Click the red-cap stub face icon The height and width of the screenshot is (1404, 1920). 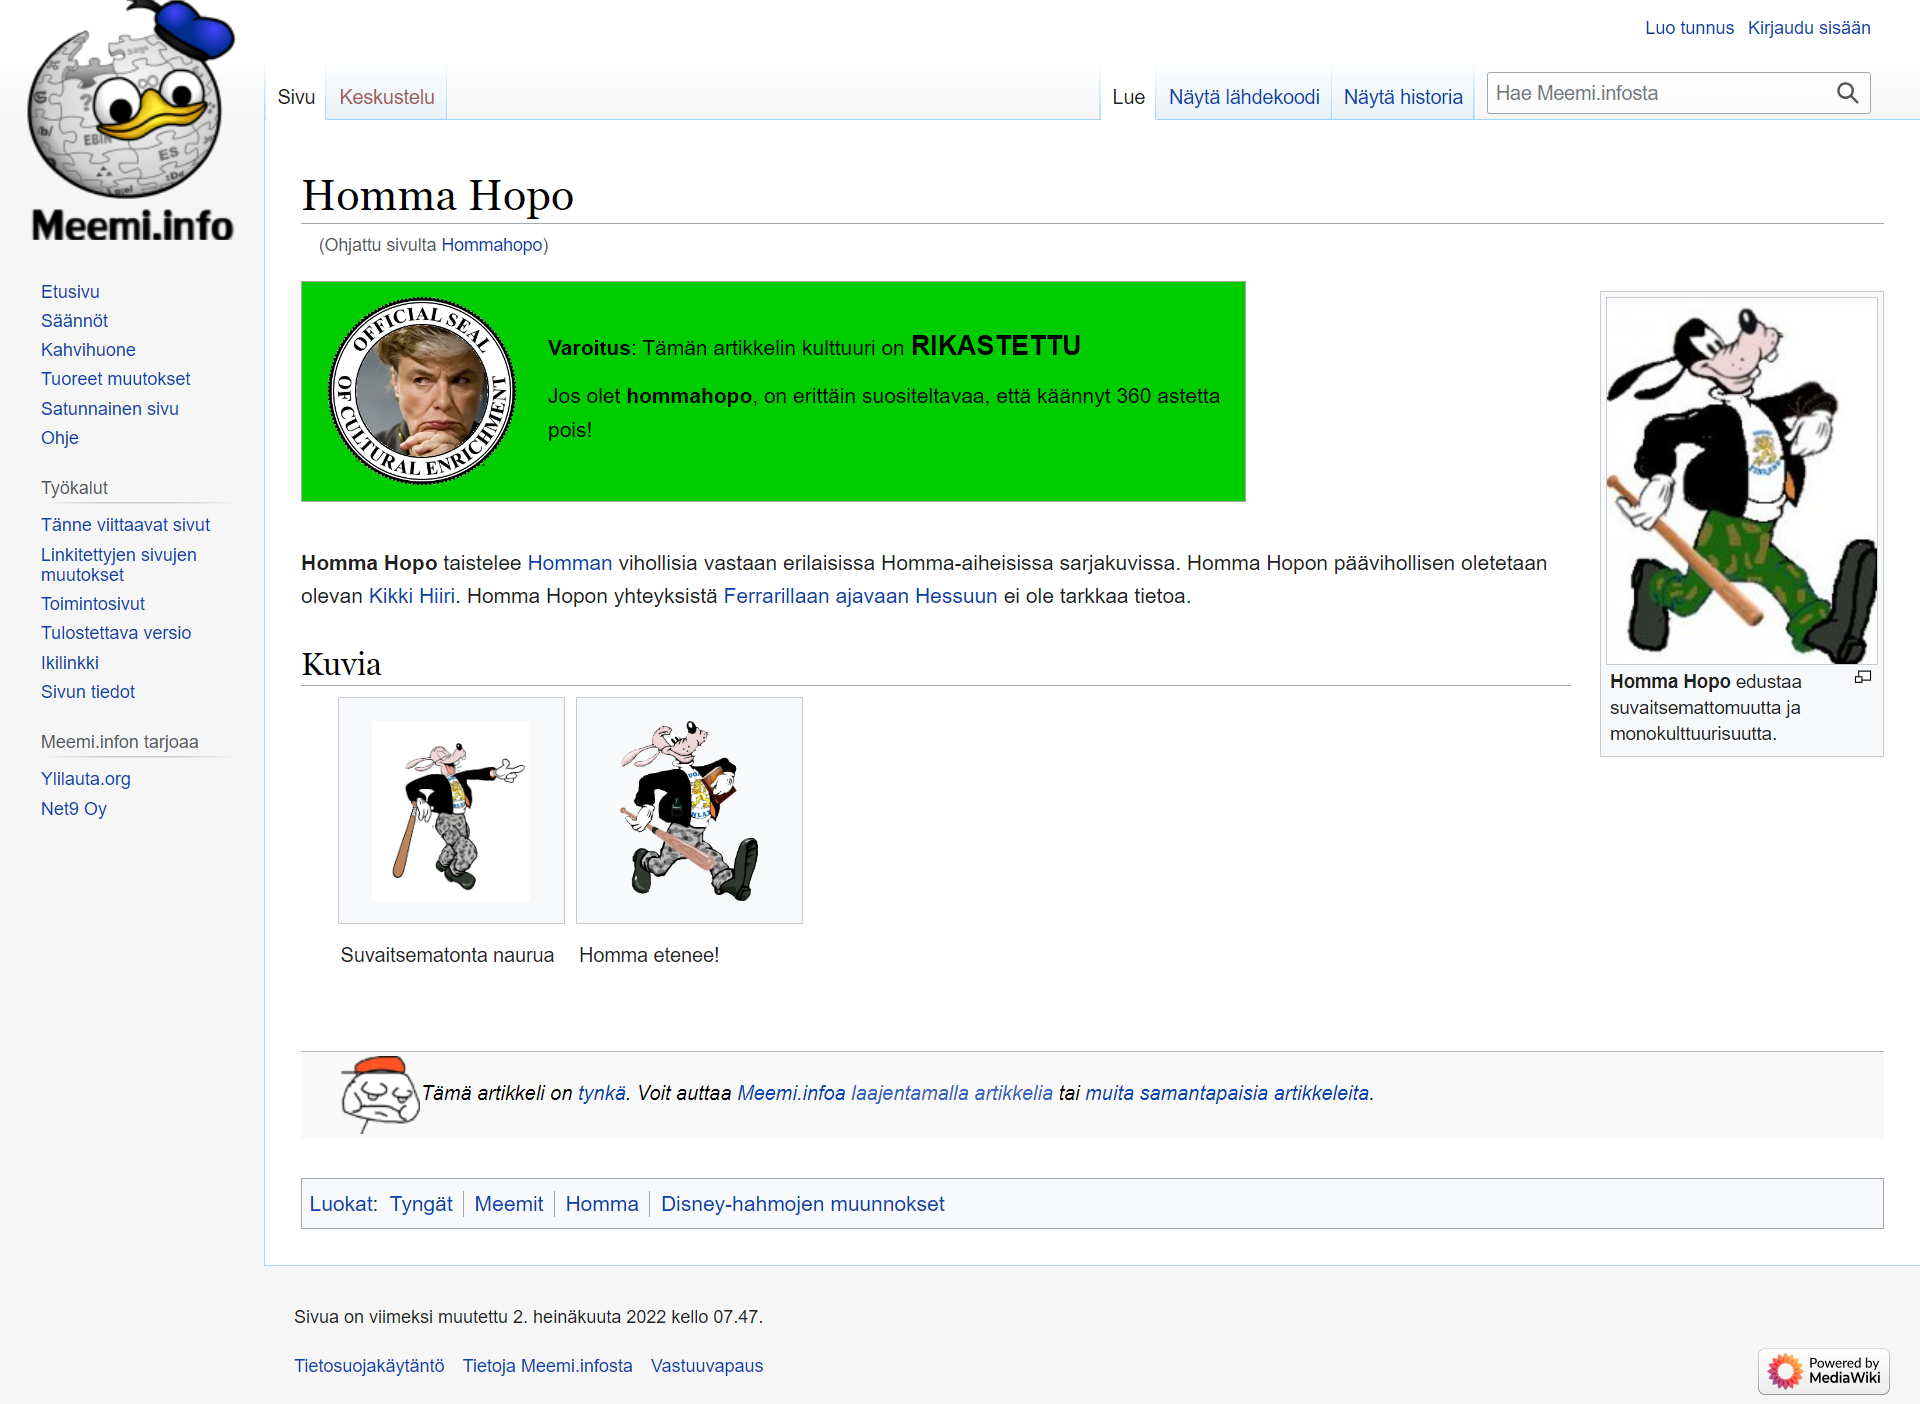379,1093
